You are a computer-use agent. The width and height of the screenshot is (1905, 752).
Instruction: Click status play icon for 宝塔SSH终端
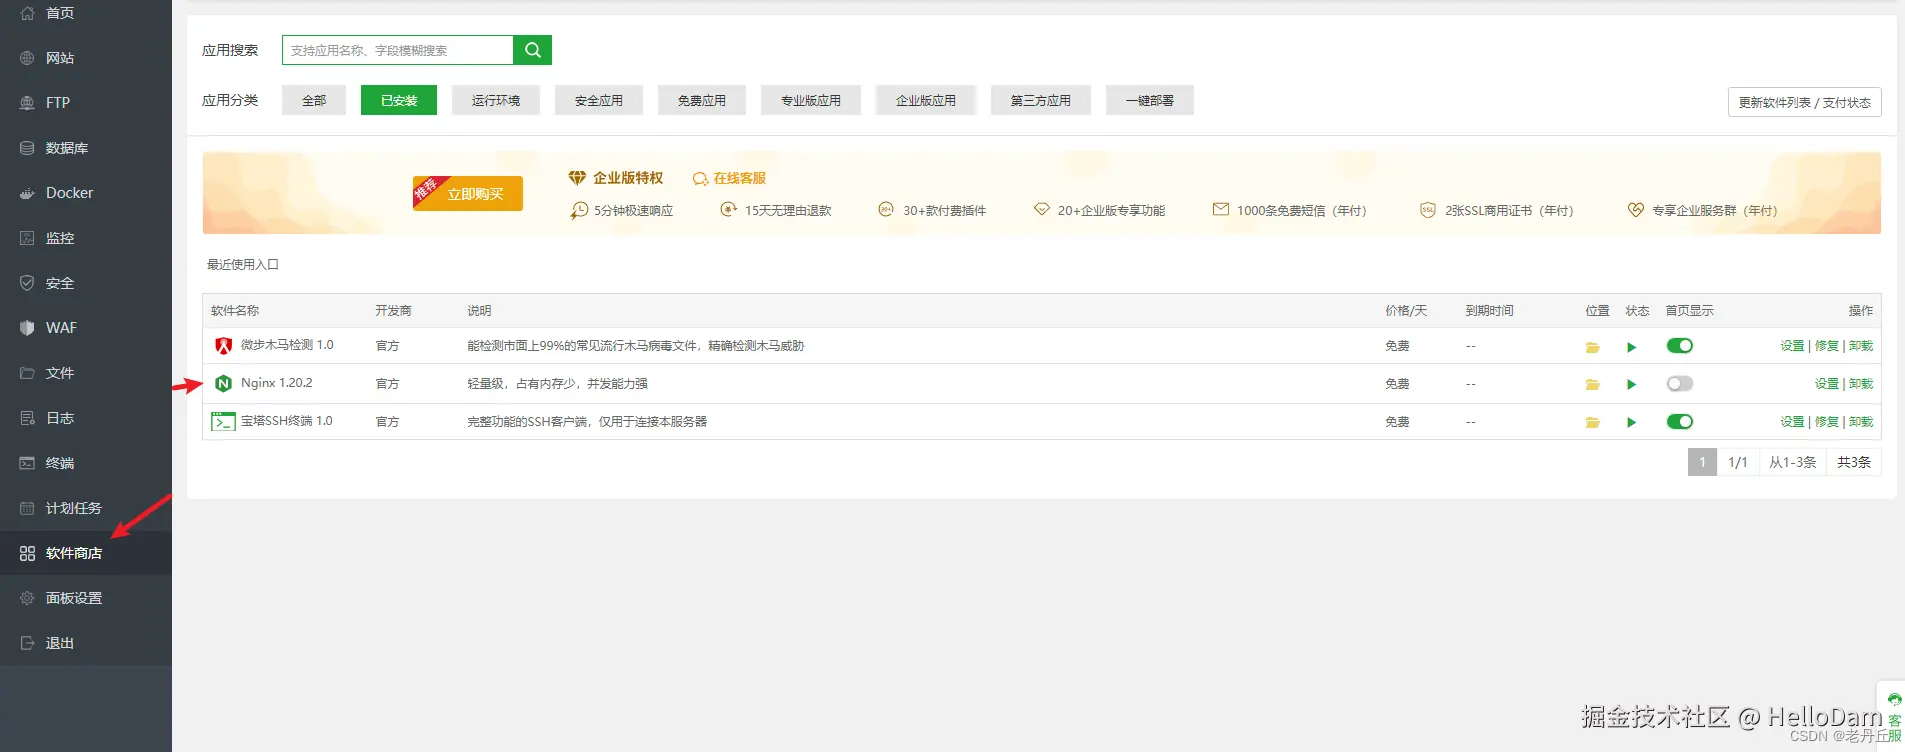[x=1632, y=423]
